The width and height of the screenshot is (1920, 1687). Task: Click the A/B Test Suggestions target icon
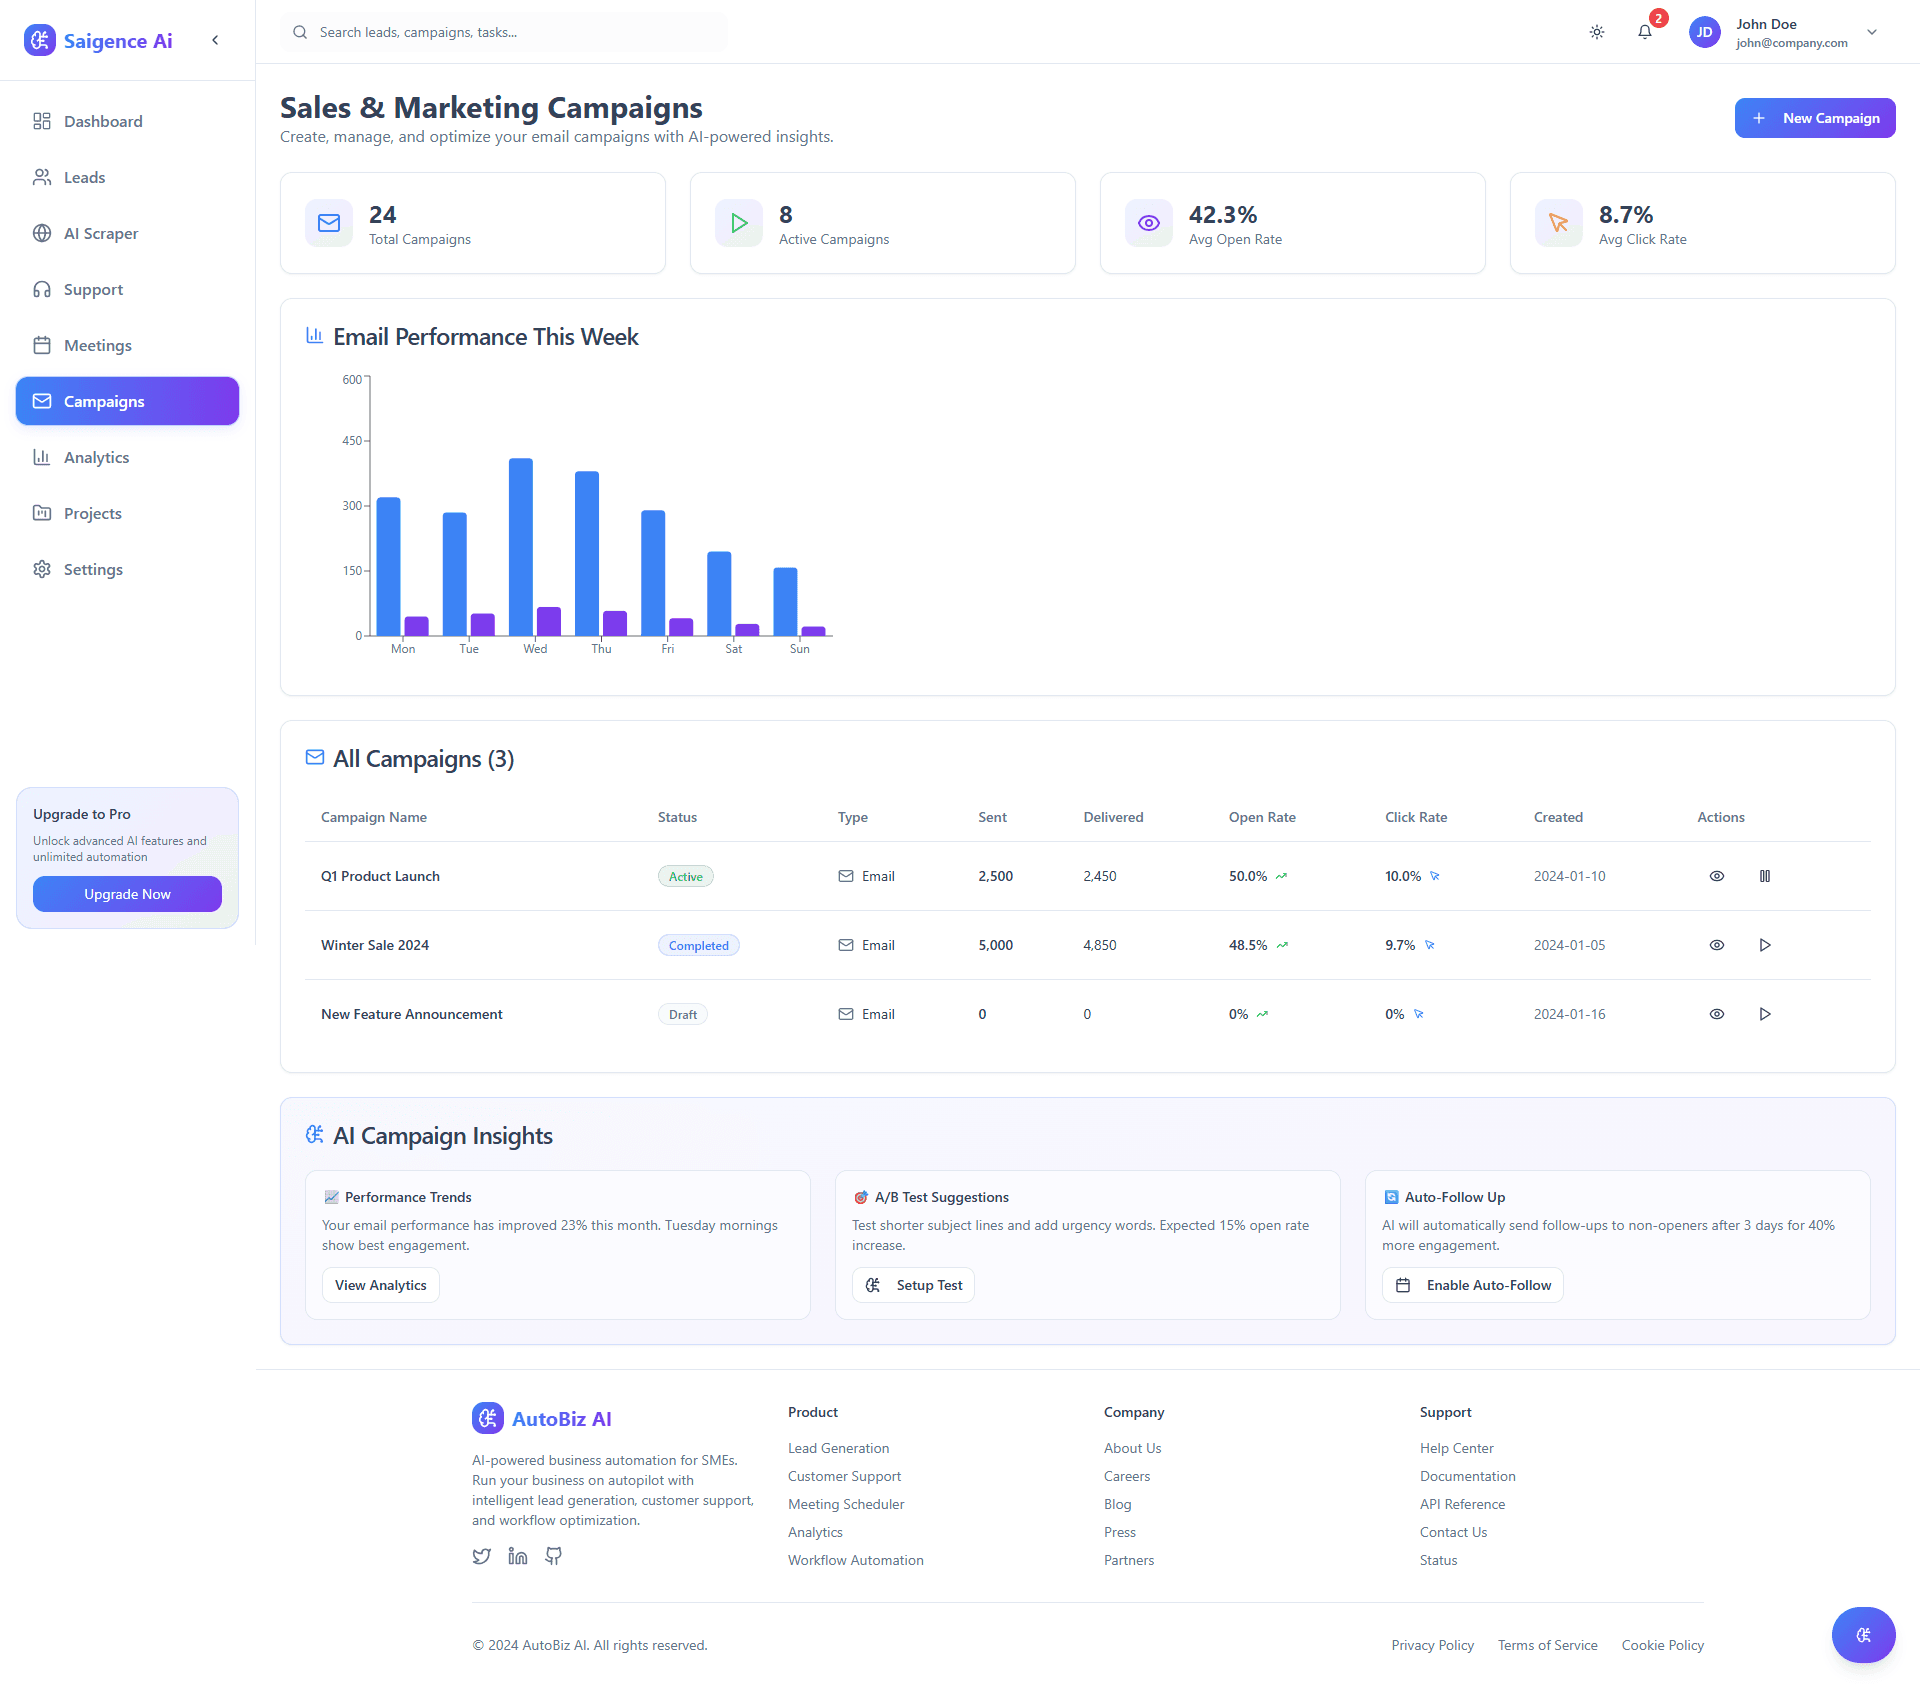[x=861, y=1197]
